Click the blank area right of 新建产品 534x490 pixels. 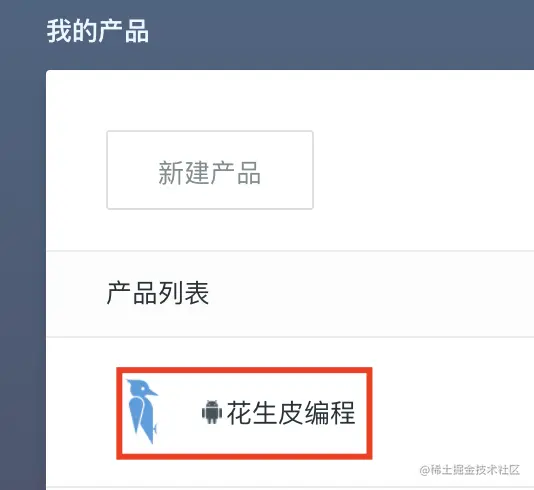(x=422, y=170)
